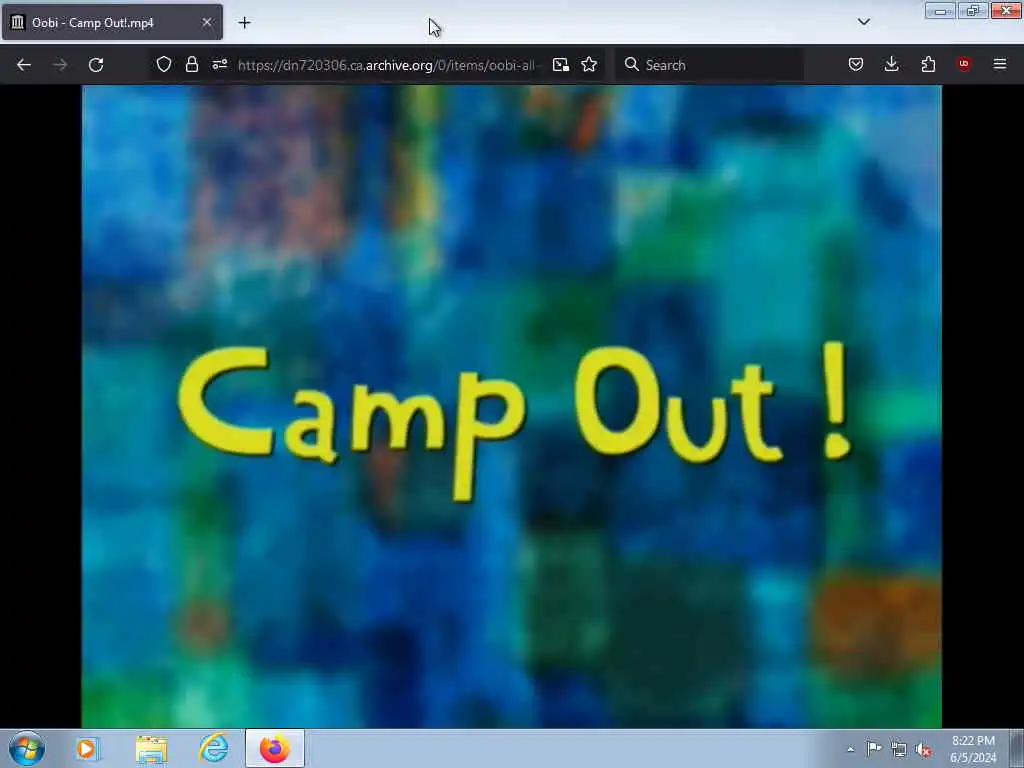Open the uBlock Origin extension icon
This screenshot has height=768, width=1024.
(x=963, y=64)
